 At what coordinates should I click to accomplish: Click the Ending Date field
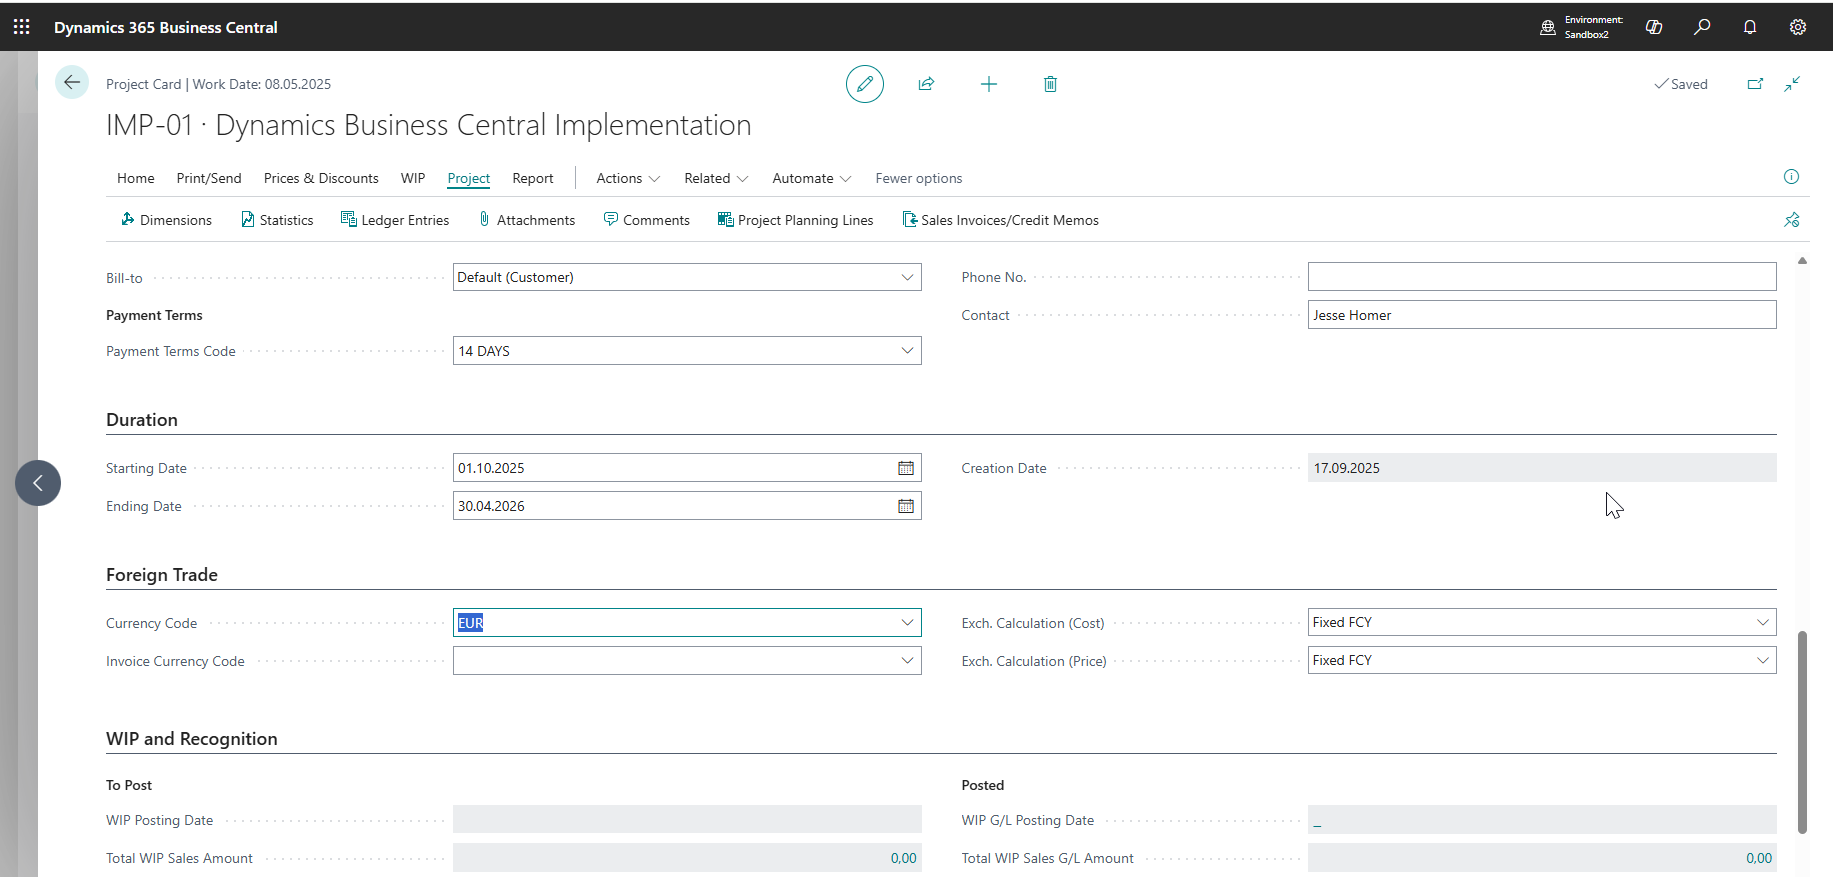(687, 506)
